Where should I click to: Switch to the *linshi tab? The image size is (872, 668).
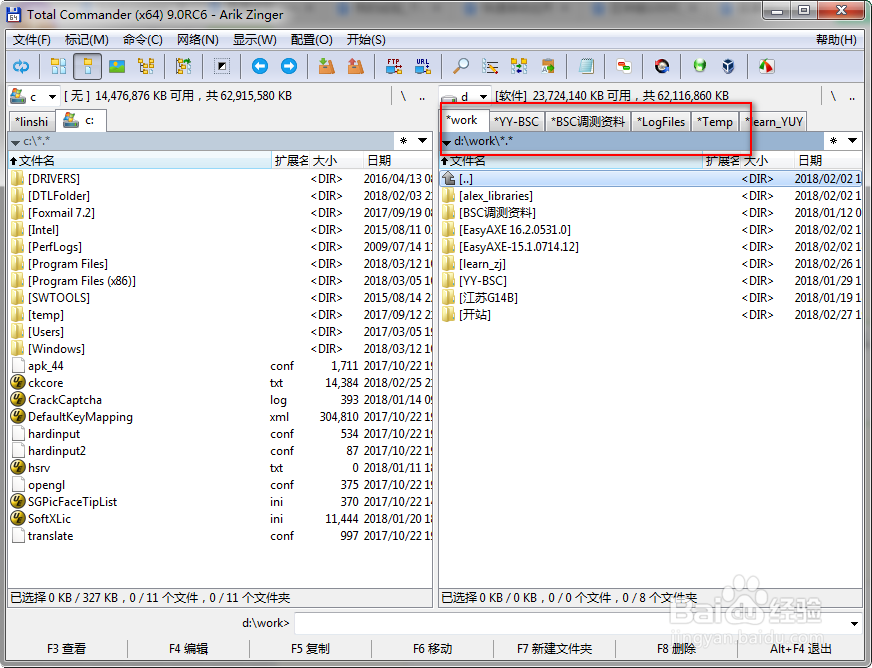point(32,122)
